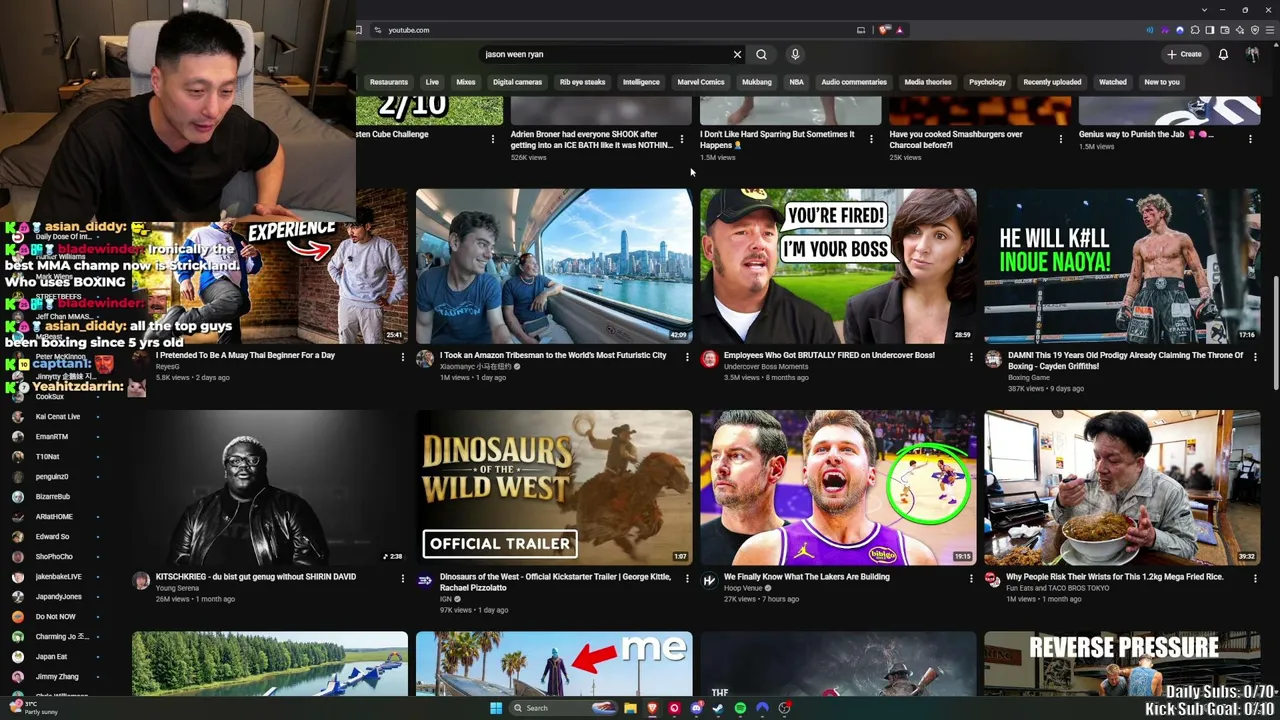
Task: Select the Psychology filter chip
Action: pos(987,82)
